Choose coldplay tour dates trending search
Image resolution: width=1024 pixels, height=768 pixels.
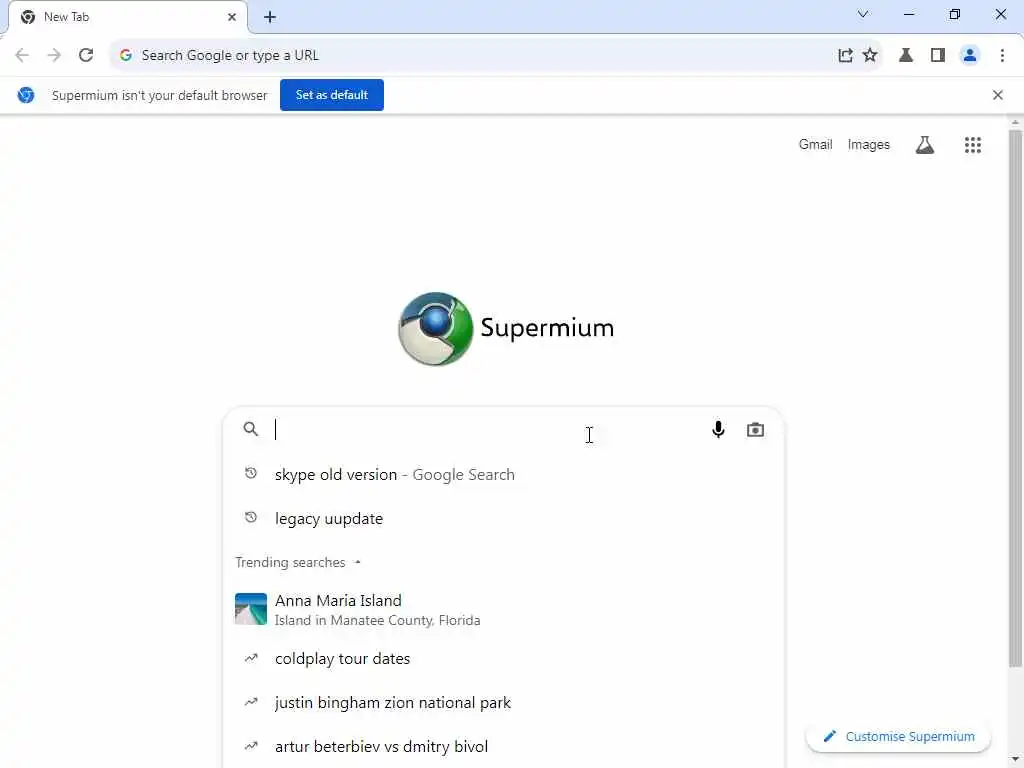[503, 659]
